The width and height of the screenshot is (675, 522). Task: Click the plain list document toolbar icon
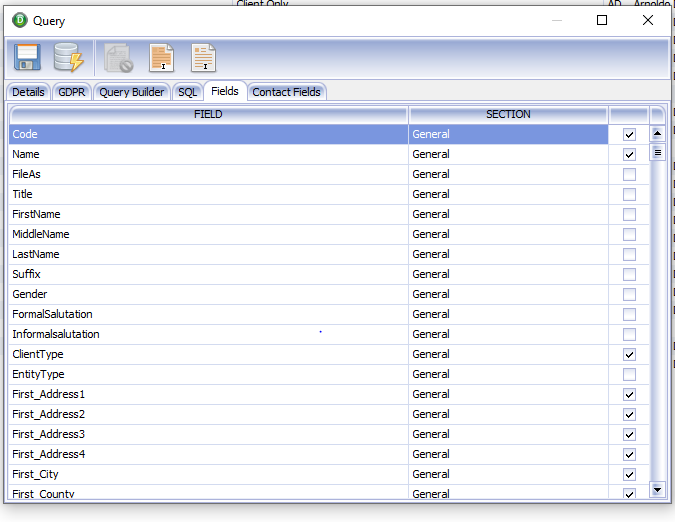[x=203, y=58]
